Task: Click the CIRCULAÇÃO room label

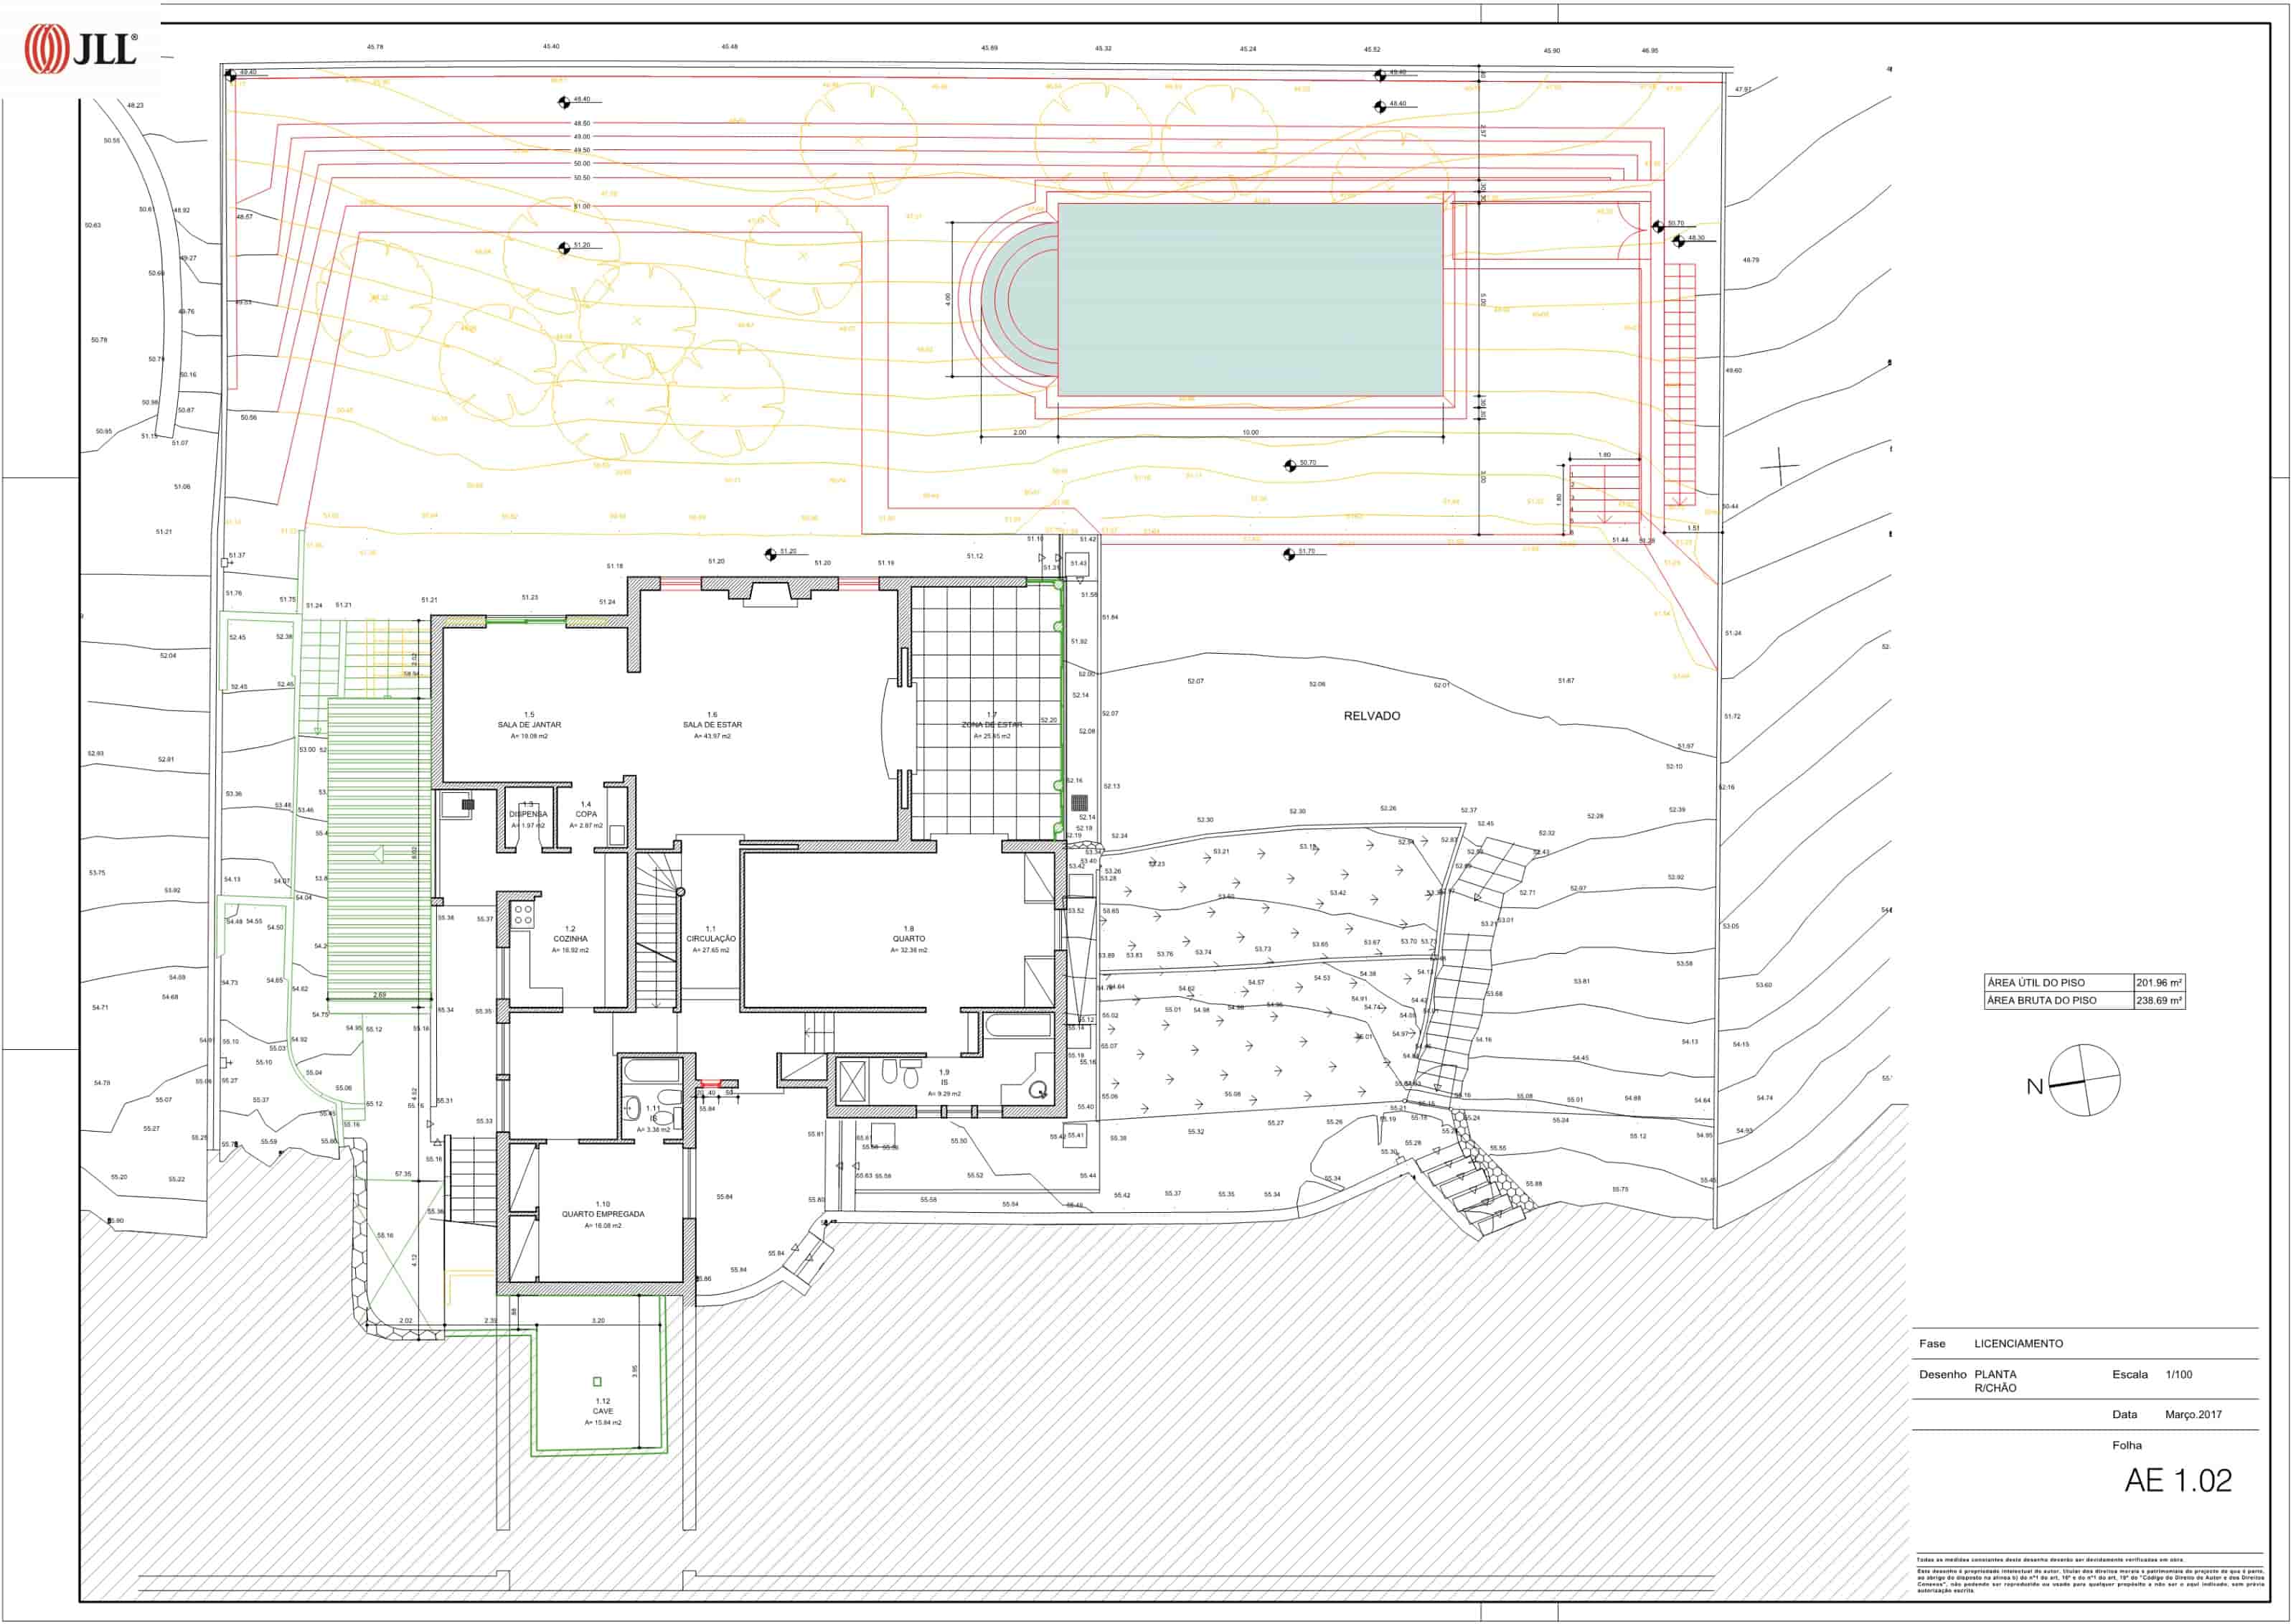Action: pyautogui.click(x=711, y=939)
